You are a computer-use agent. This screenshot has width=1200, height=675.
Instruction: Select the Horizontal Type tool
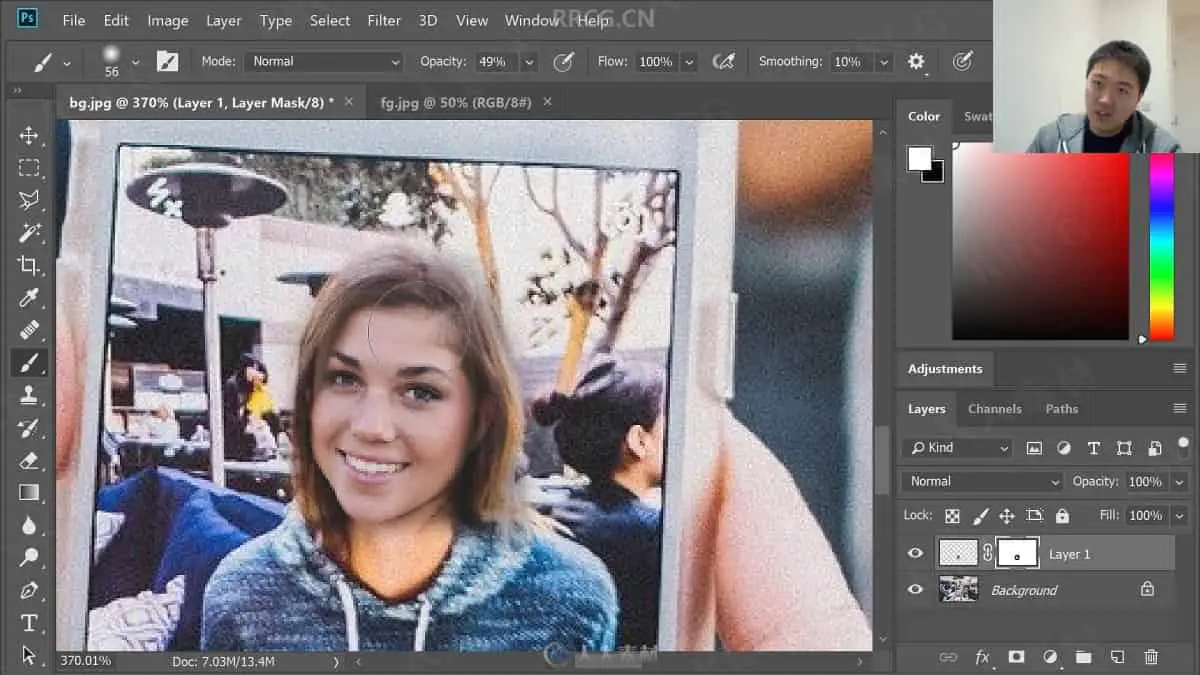(29, 623)
